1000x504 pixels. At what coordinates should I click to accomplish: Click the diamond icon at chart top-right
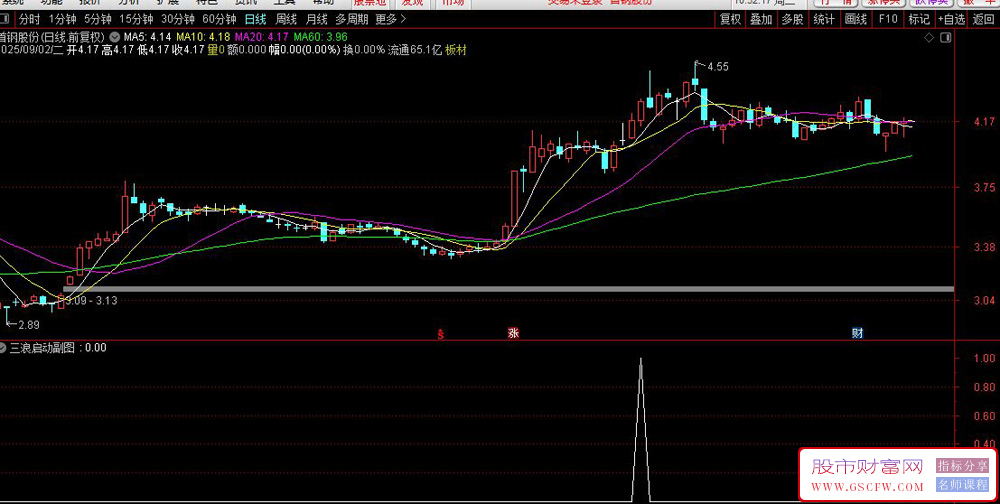(929, 38)
